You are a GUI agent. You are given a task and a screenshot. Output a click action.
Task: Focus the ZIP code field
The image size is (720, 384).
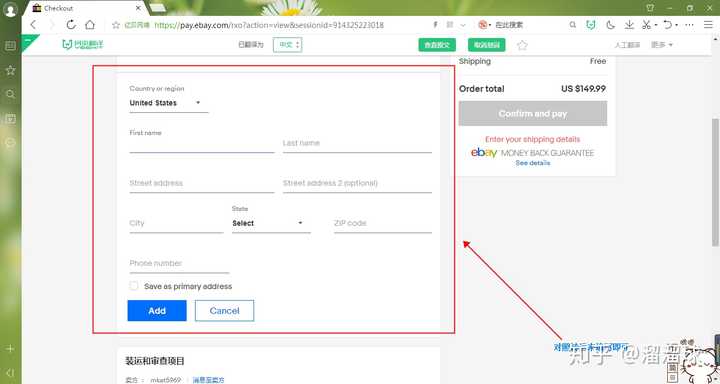coord(383,224)
